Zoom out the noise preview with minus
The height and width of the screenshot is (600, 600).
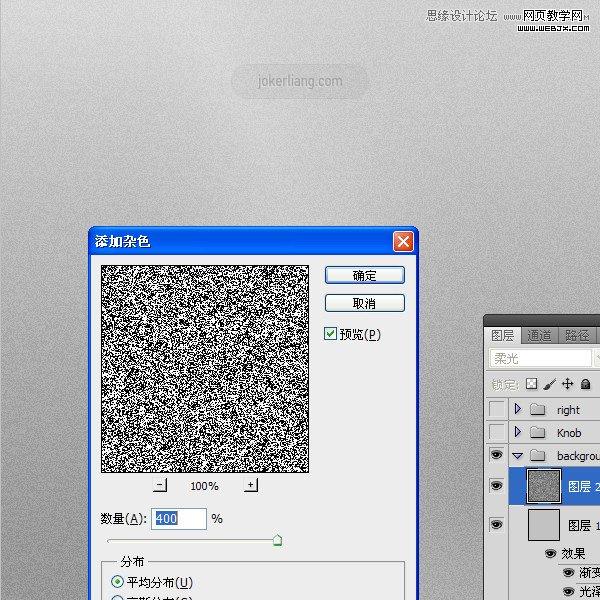coord(160,486)
